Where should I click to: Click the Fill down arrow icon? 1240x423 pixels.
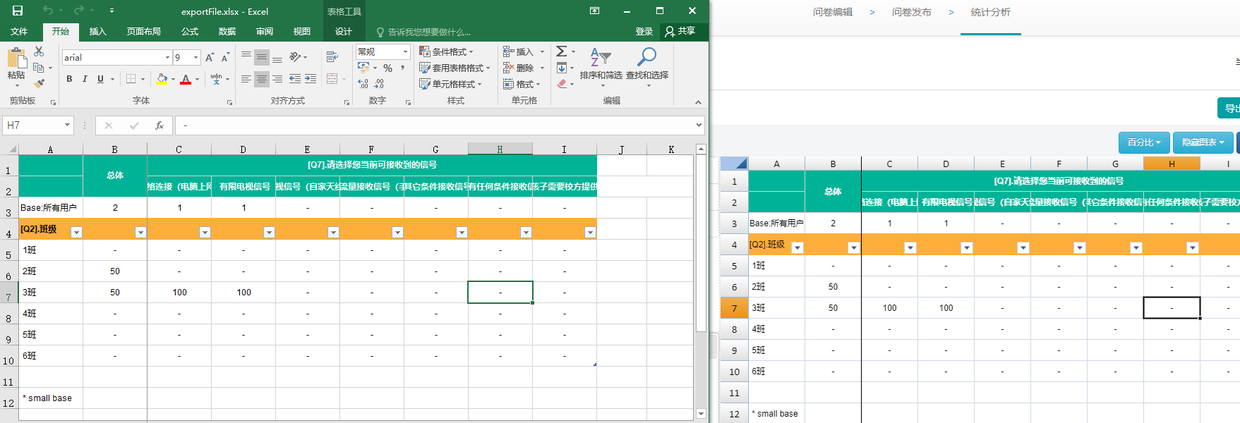[x=560, y=68]
